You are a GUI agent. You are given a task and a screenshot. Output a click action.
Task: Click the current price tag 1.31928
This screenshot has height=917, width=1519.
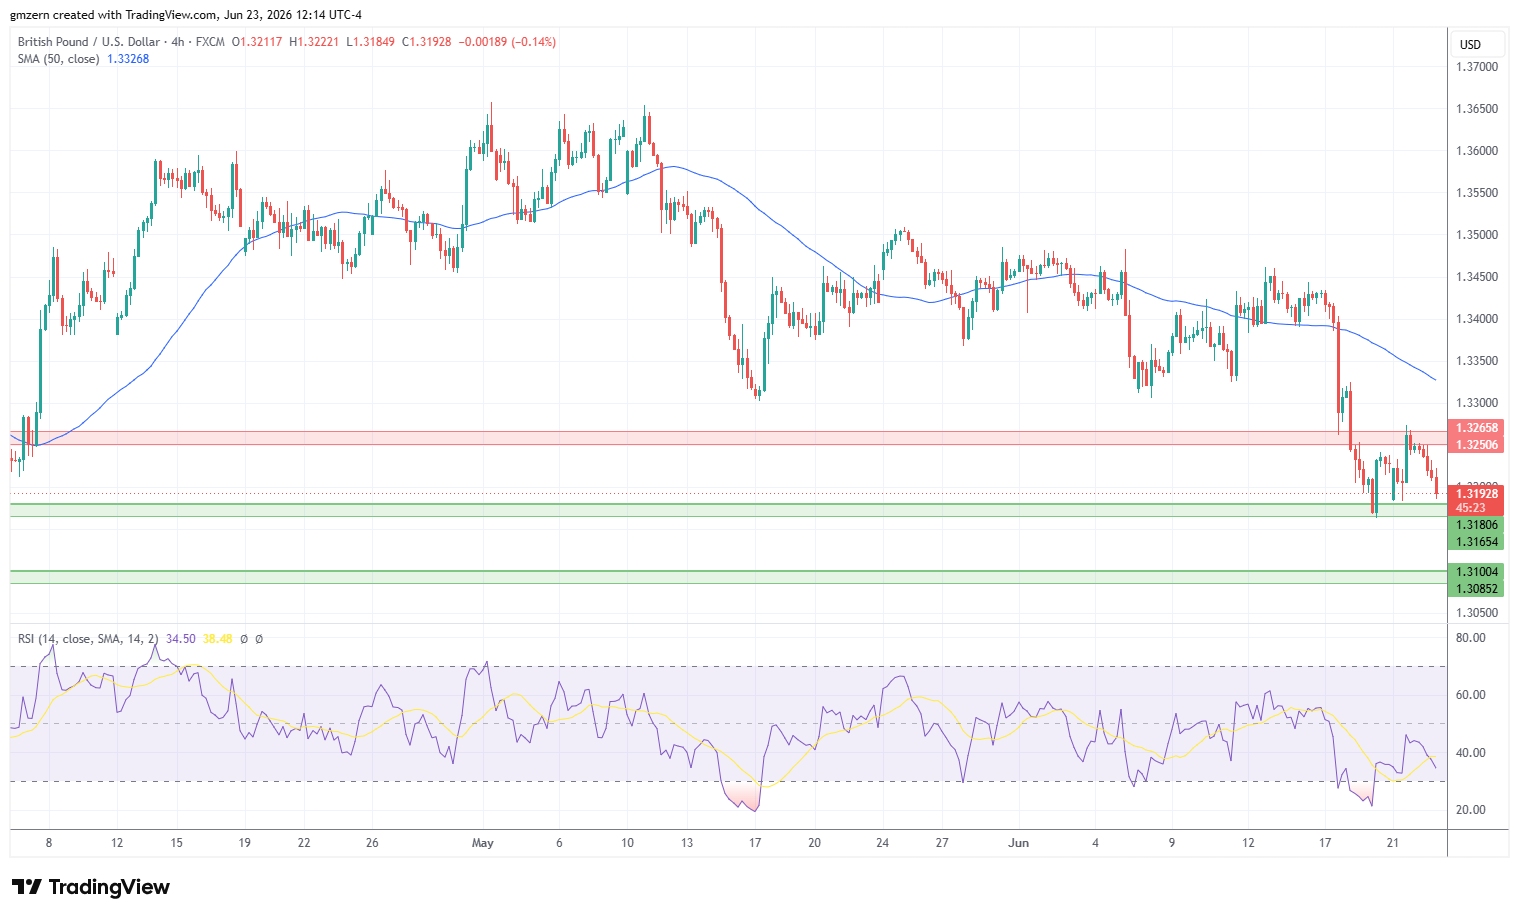tap(1476, 493)
